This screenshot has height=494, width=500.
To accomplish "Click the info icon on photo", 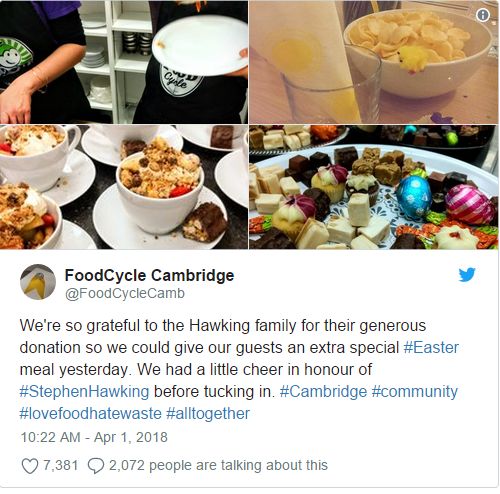I will tap(483, 15).
